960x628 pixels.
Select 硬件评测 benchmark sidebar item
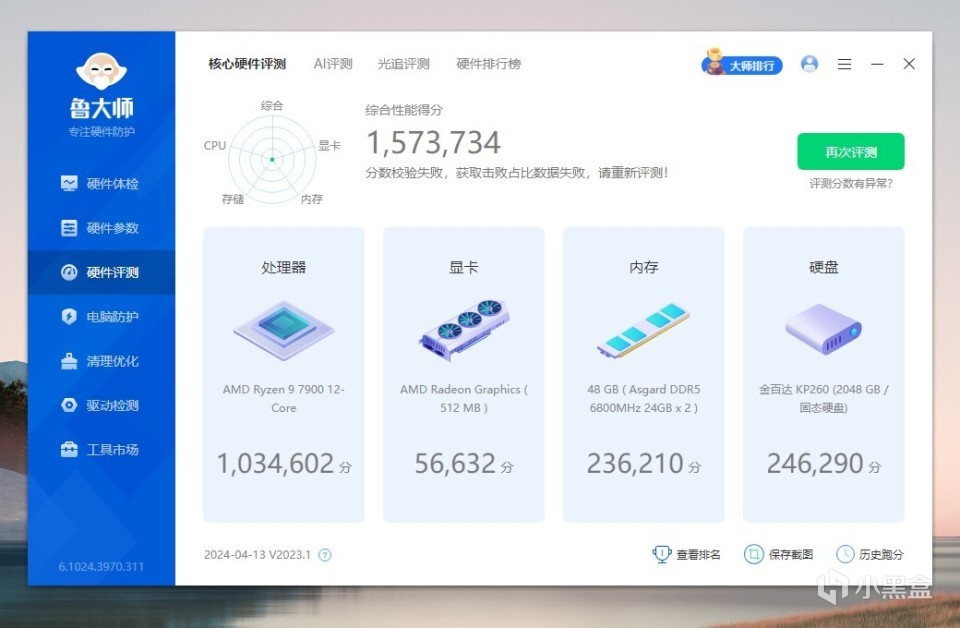point(101,272)
